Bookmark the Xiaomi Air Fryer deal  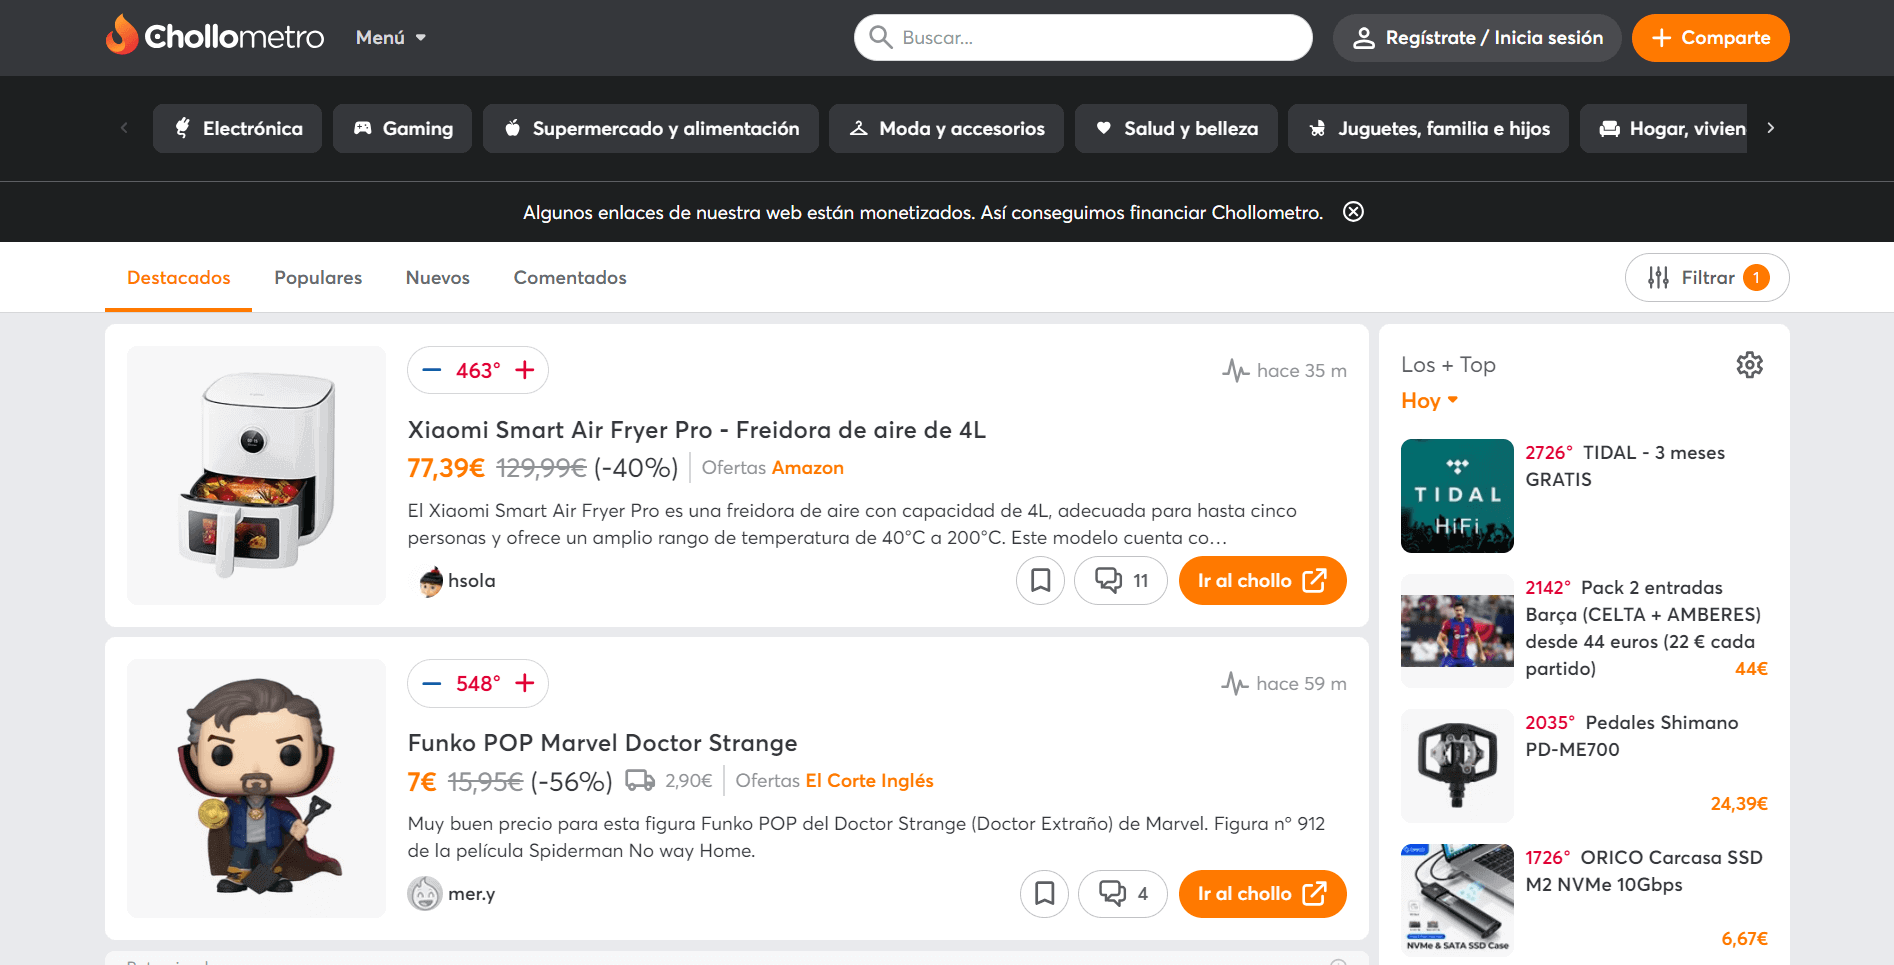1040,581
